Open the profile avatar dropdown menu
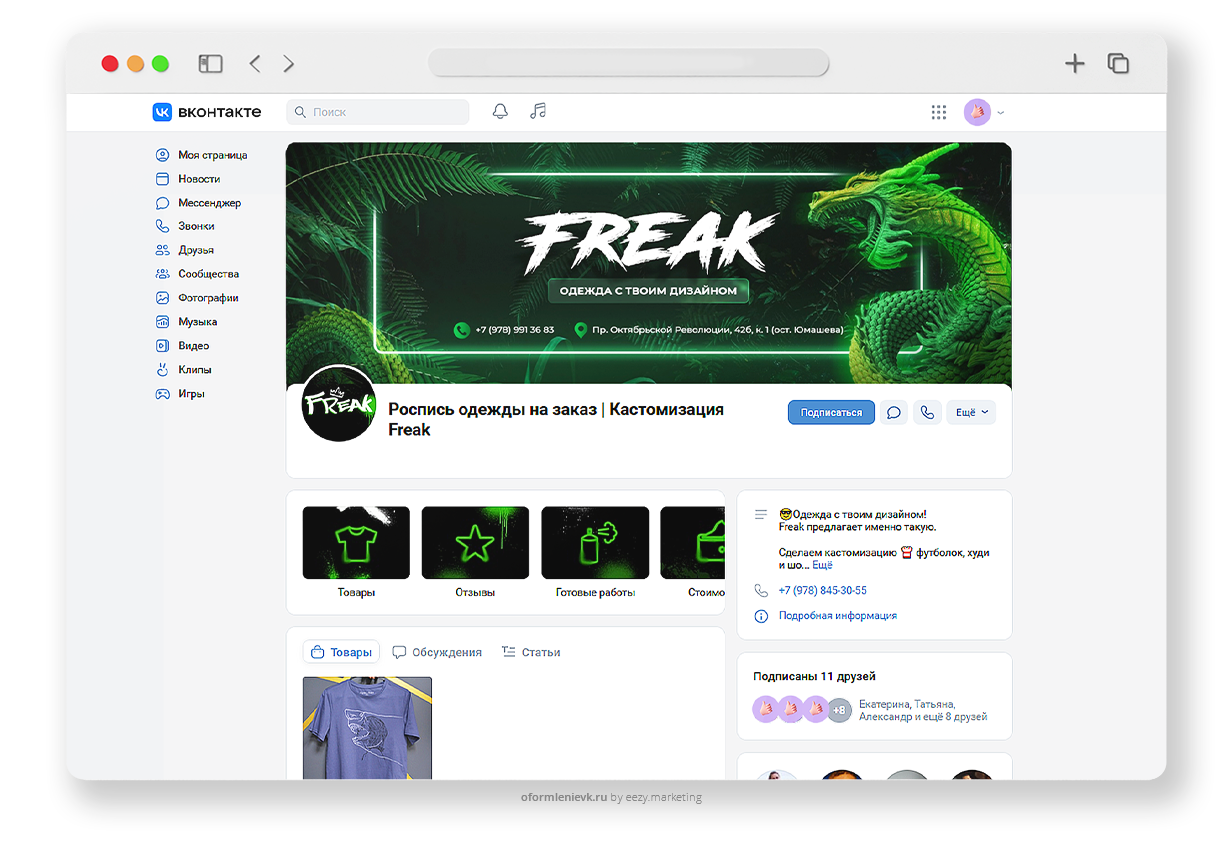 984,113
